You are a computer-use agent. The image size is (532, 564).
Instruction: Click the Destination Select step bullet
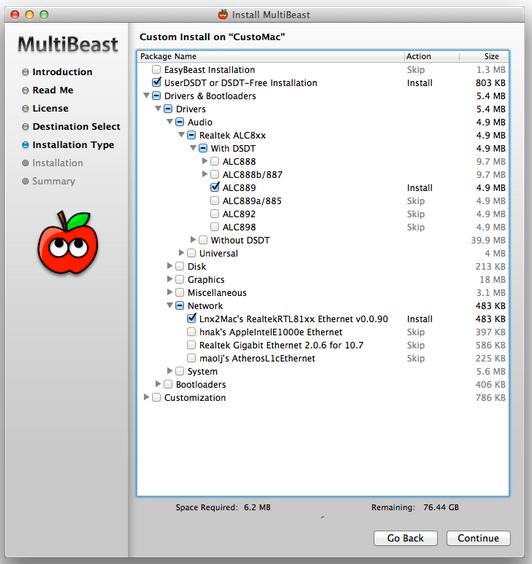(25, 127)
